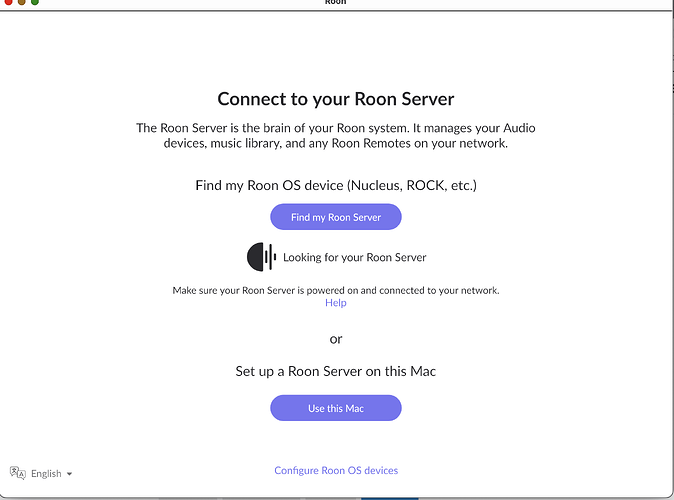Viewport: 674px width, 500px height.
Task: Select Use this Mac button
Action: pyautogui.click(x=336, y=408)
